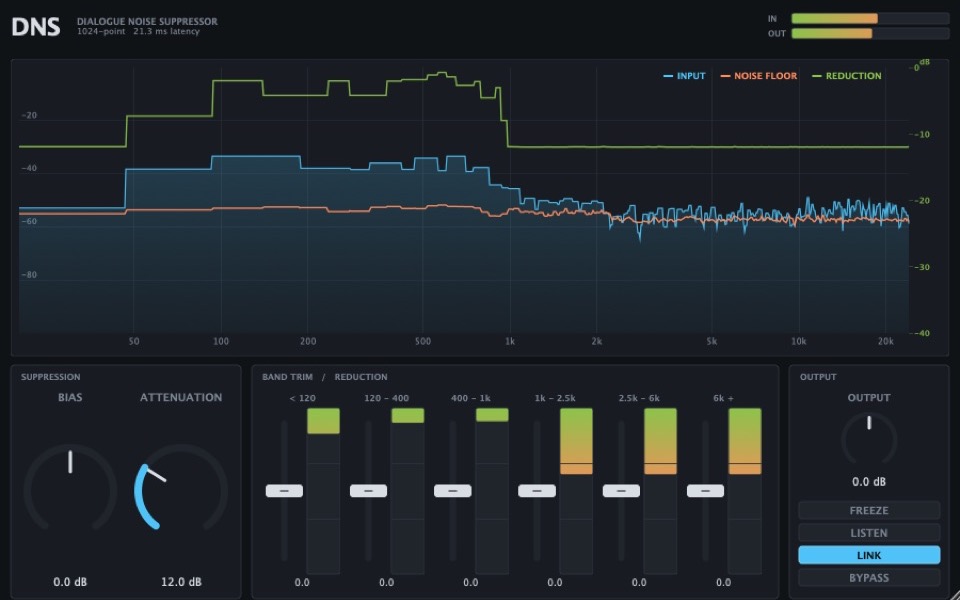
Task: Grab the 6k + band trim fader
Action: (705, 490)
